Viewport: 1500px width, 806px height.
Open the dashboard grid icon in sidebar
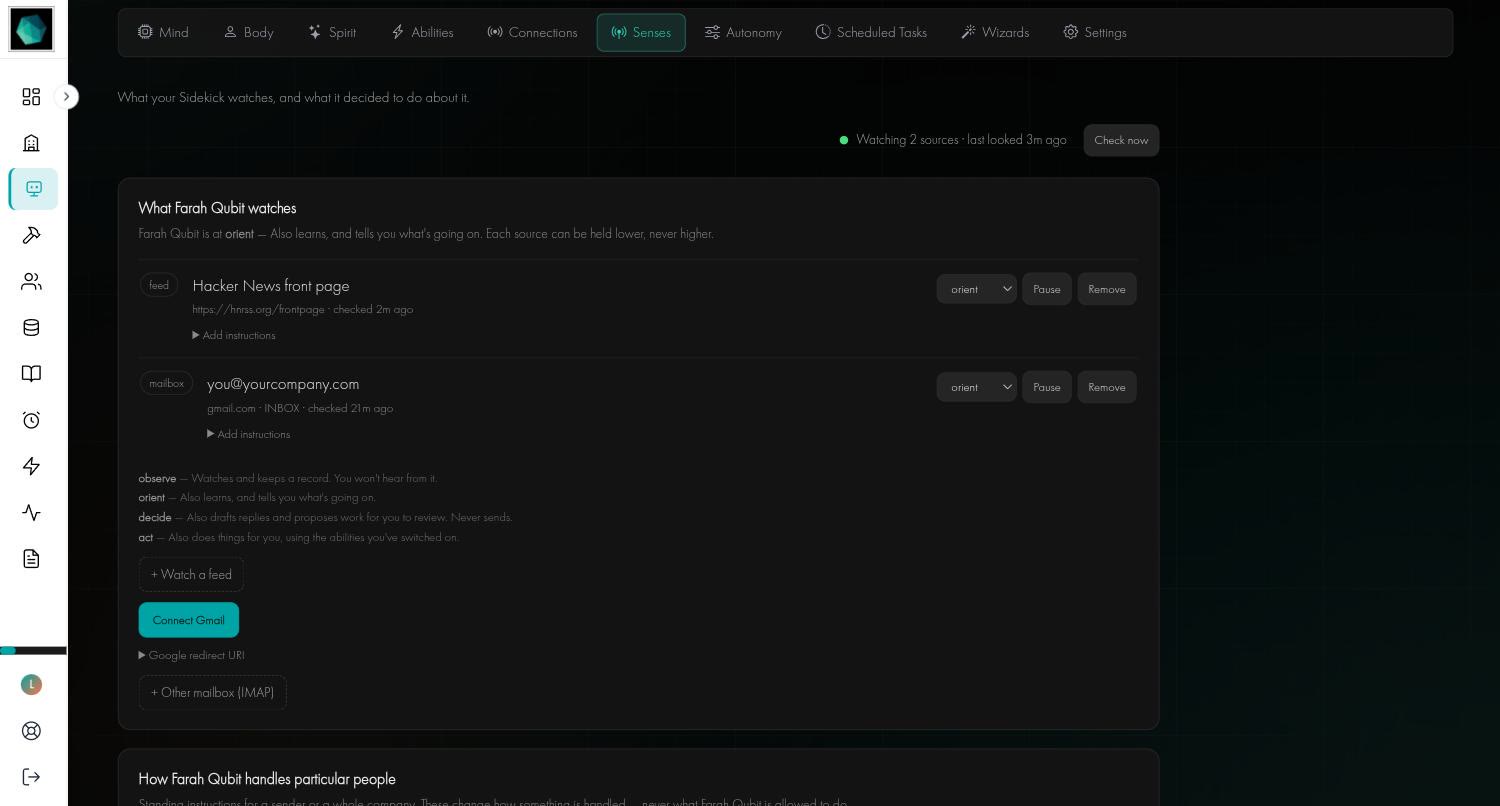click(31, 97)
